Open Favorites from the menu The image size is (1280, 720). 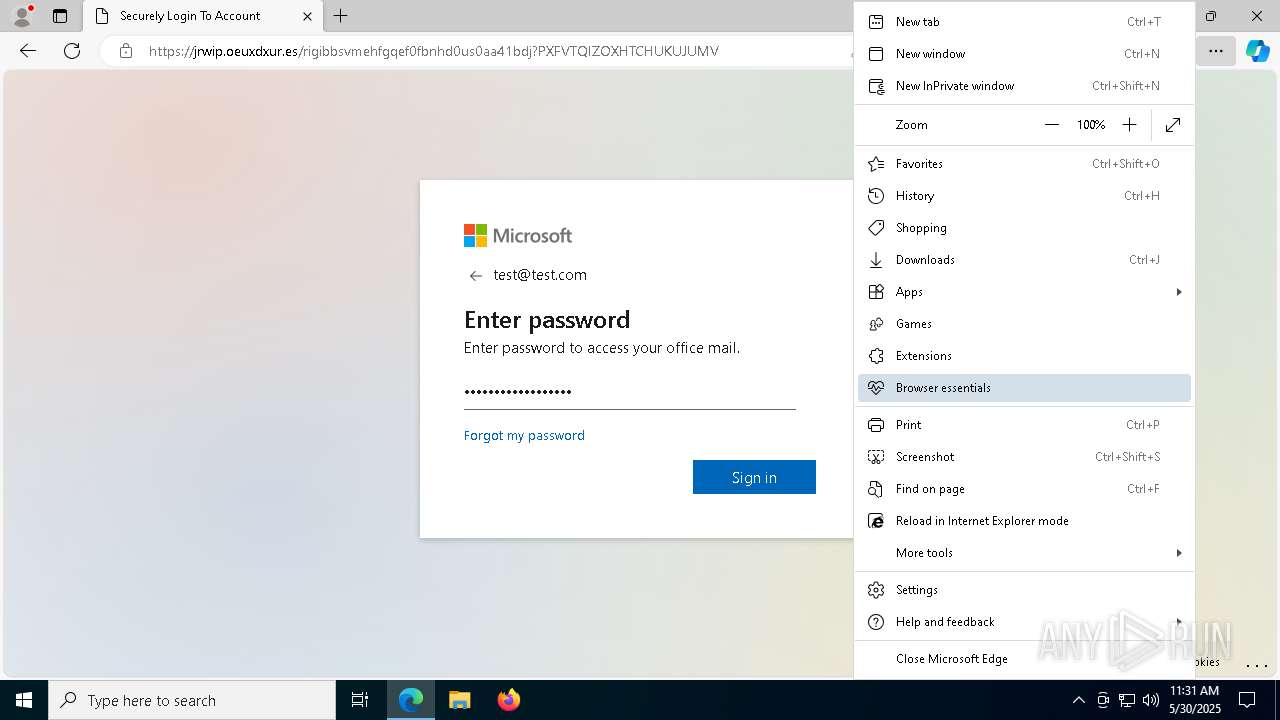click(x=1024, y=164)
